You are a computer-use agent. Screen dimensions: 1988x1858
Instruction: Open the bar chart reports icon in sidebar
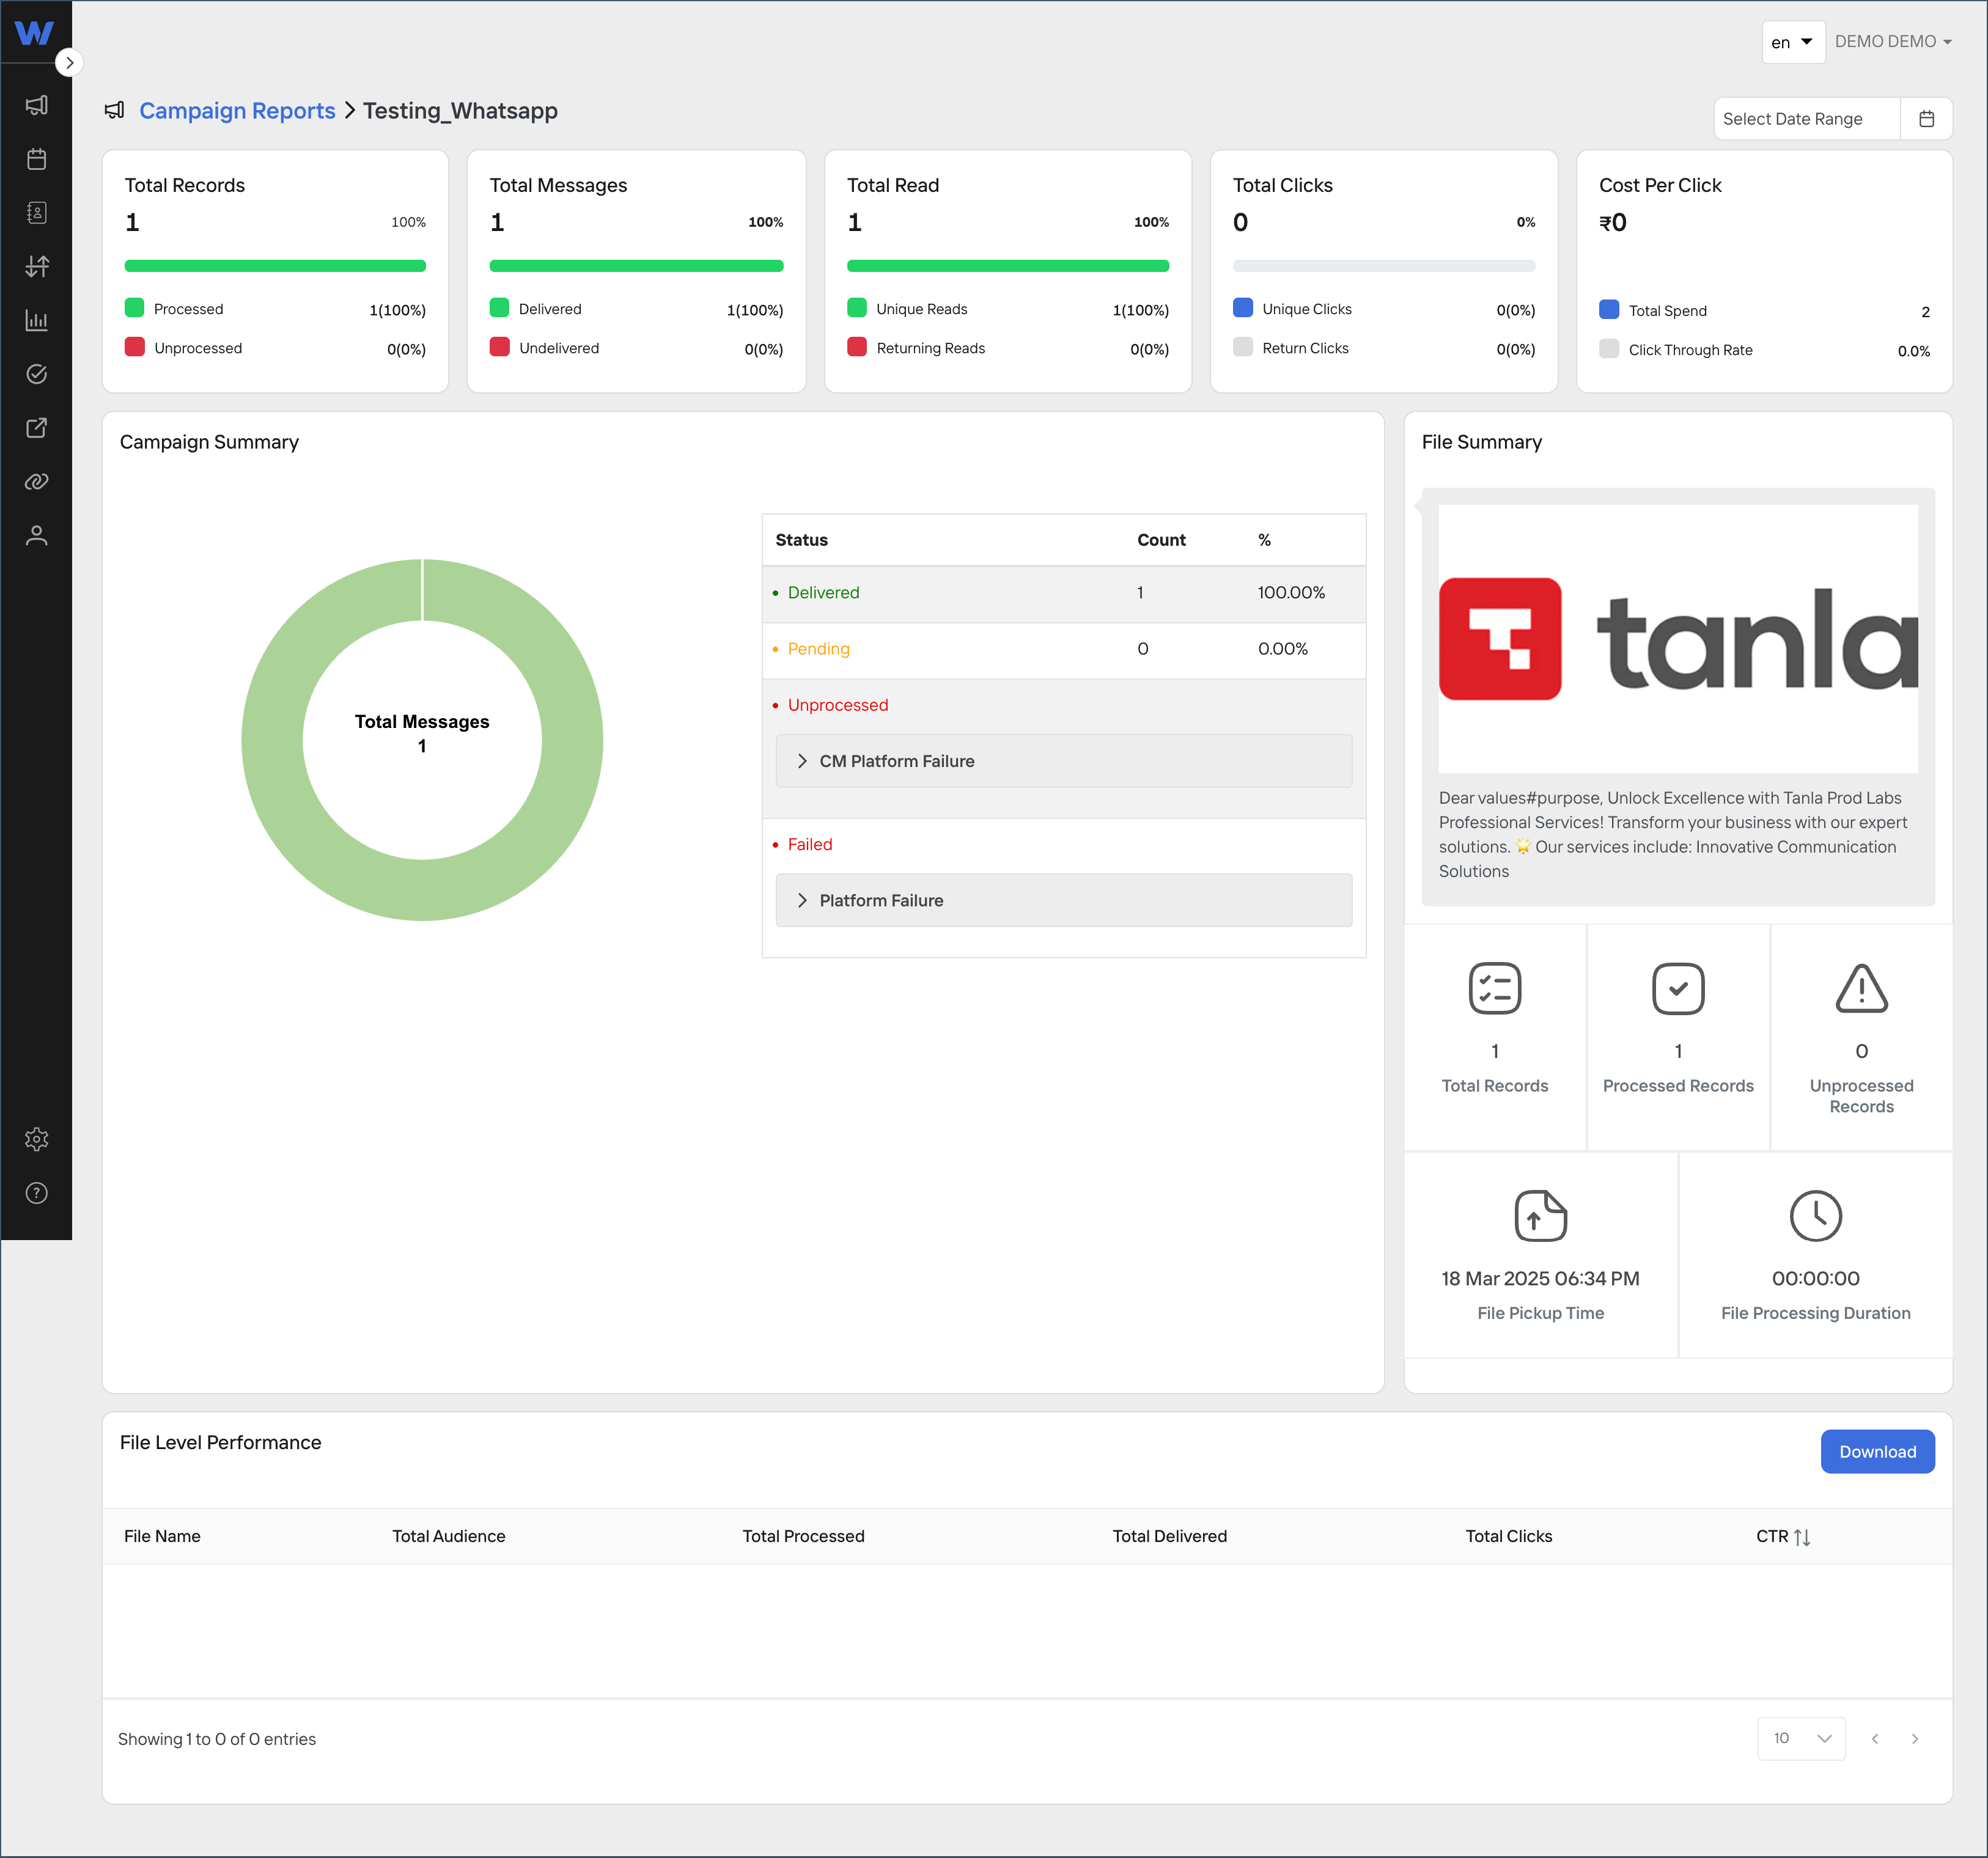pyautogui.click(x=37, y=320)
